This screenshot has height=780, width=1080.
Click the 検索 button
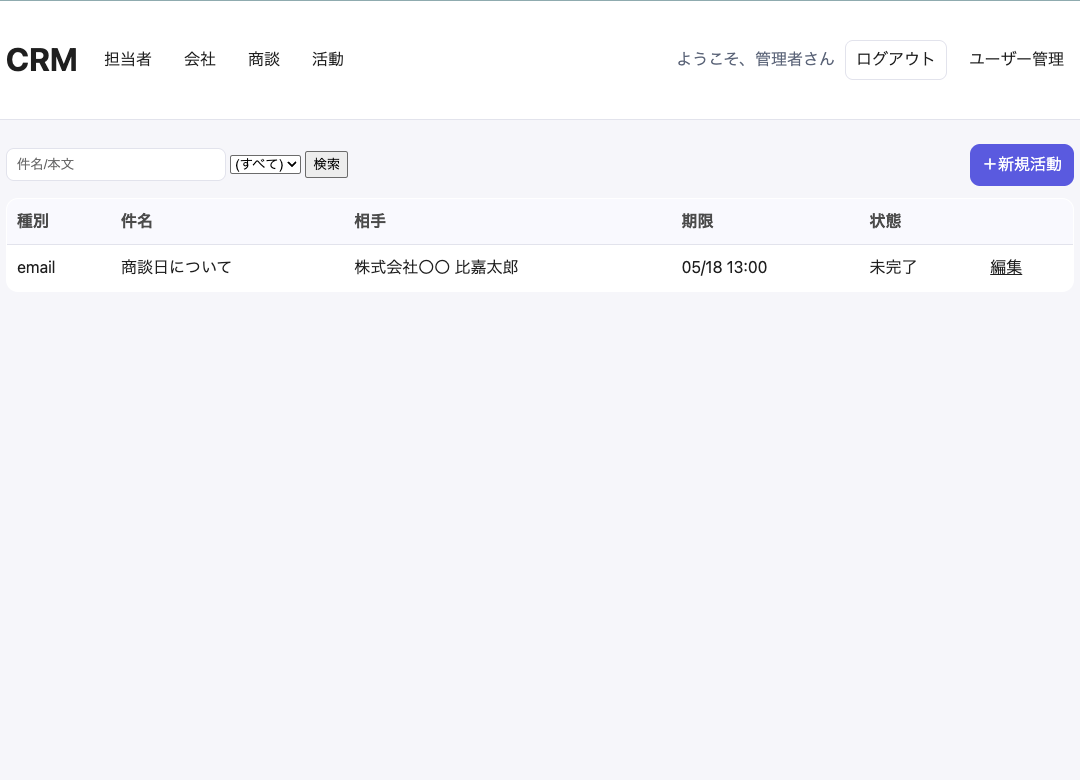[x=326, y=164]
